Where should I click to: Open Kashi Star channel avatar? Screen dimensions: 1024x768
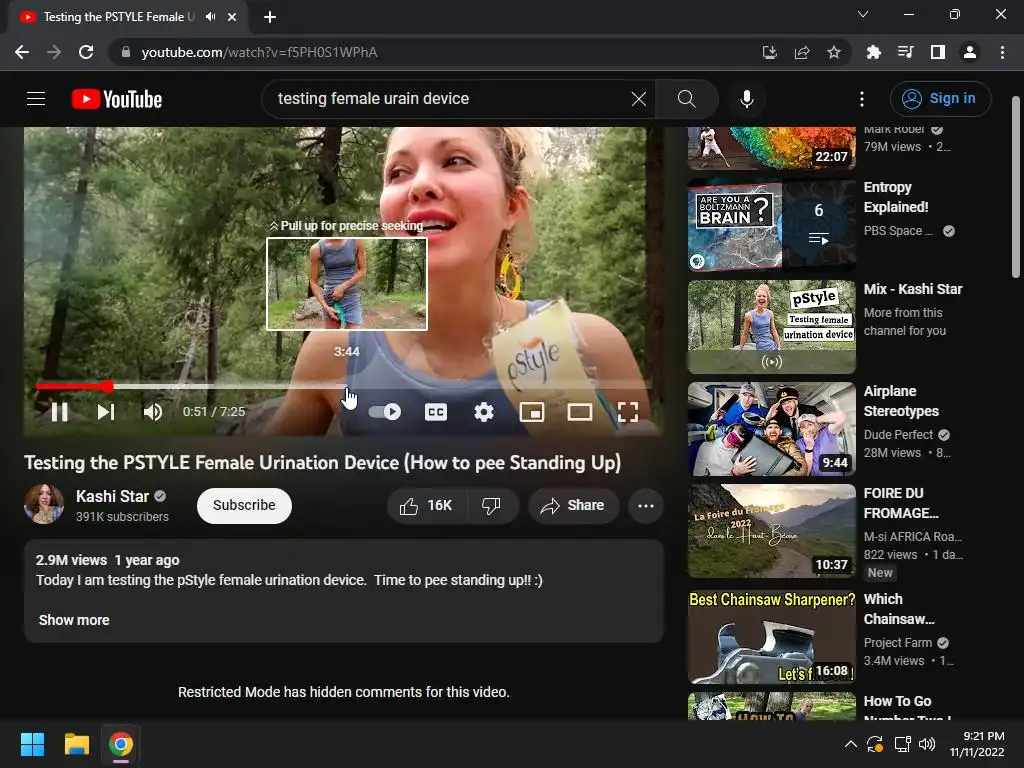click(x=44, y=504)
